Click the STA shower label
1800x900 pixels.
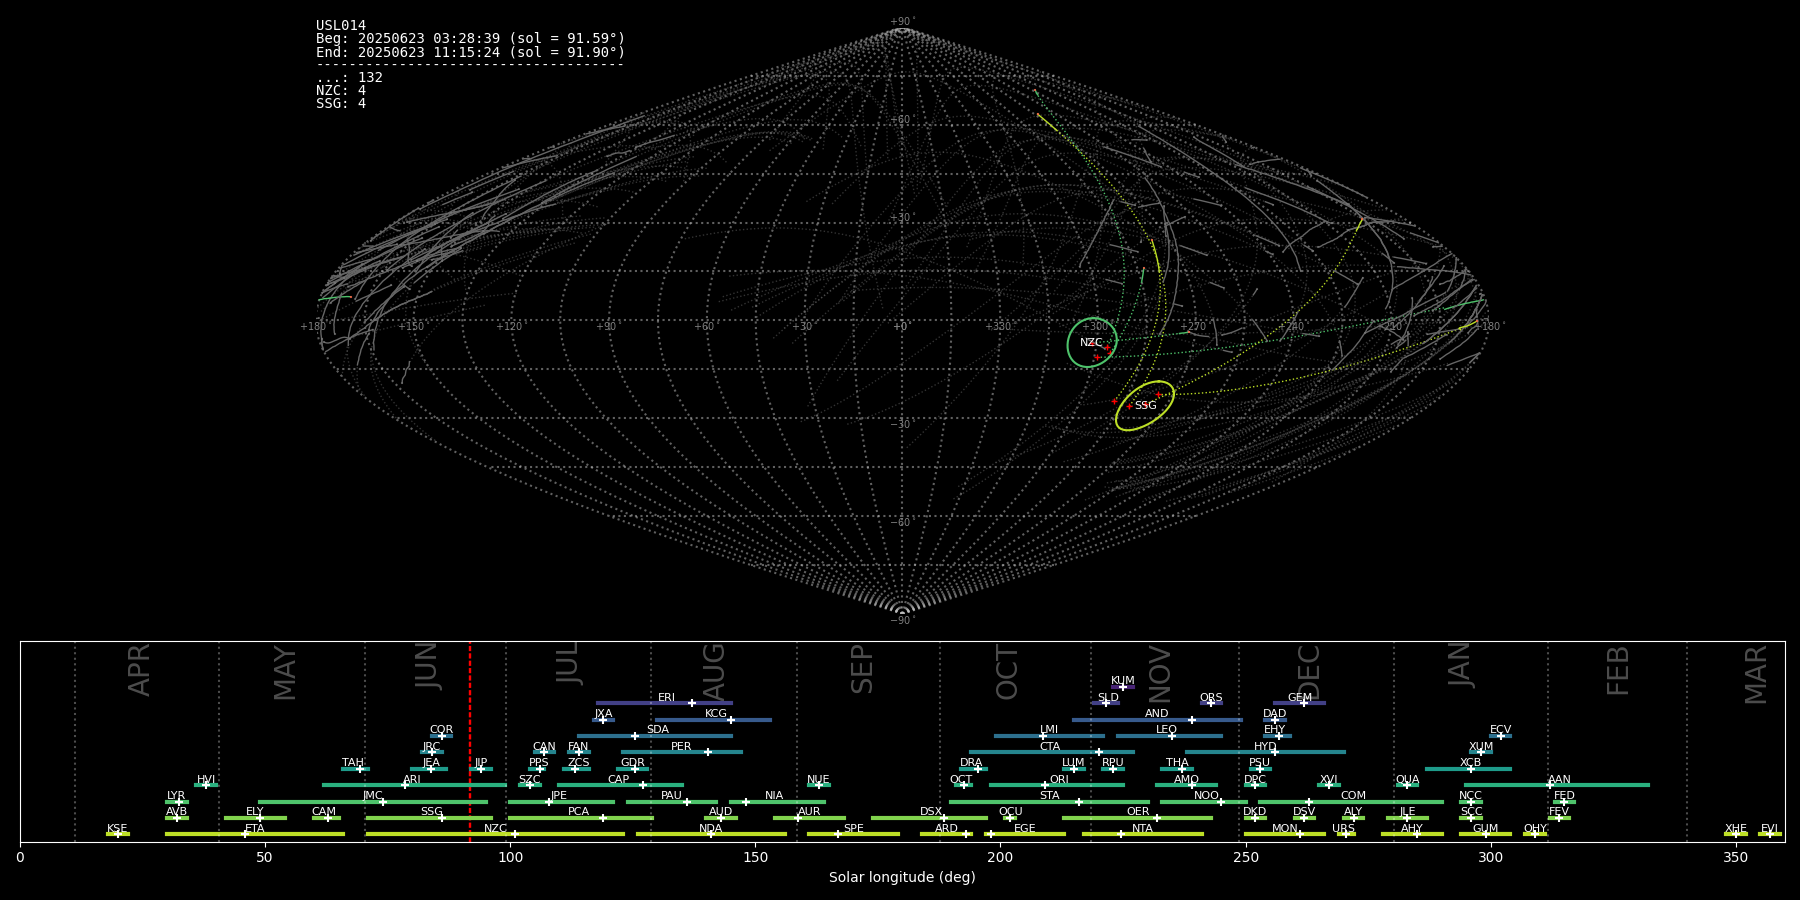1049,796
